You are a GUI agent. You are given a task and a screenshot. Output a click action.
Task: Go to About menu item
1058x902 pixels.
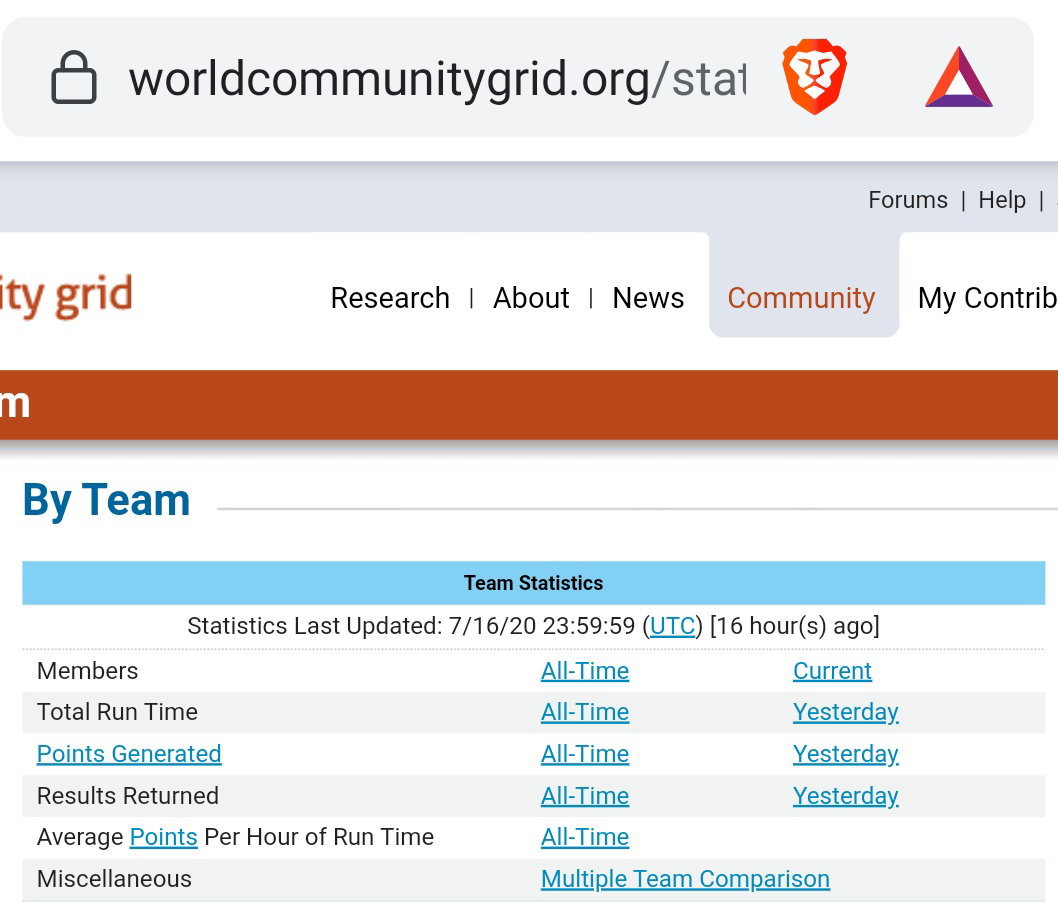(x=531, y=298)
